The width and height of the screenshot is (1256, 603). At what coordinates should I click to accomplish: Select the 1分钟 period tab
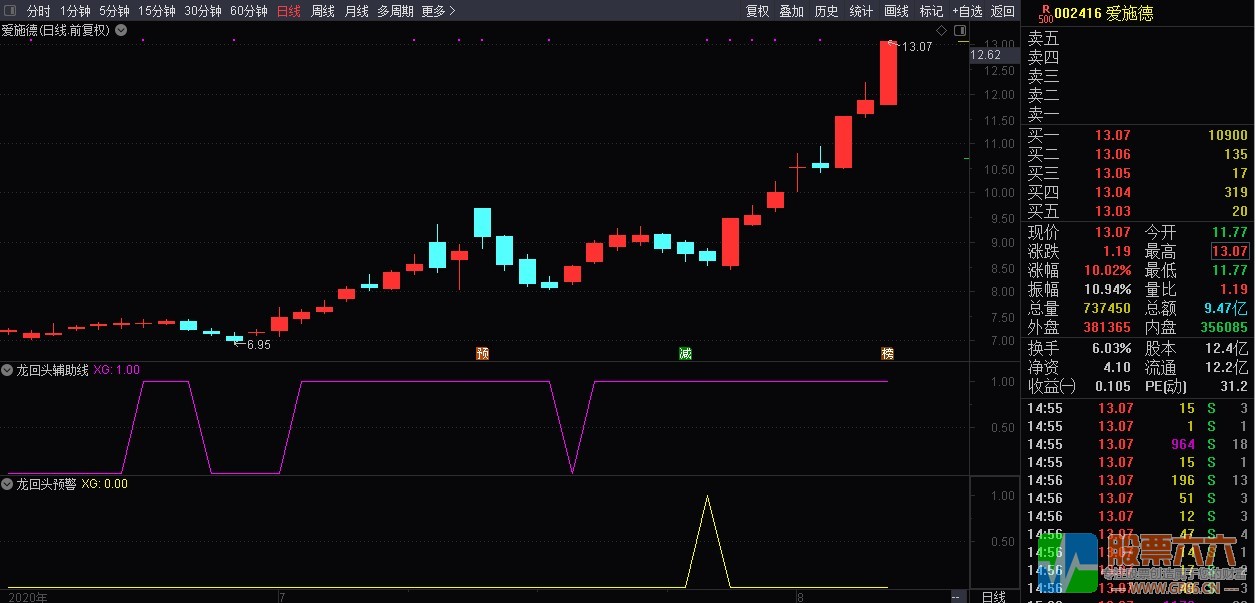pos(75,11)
